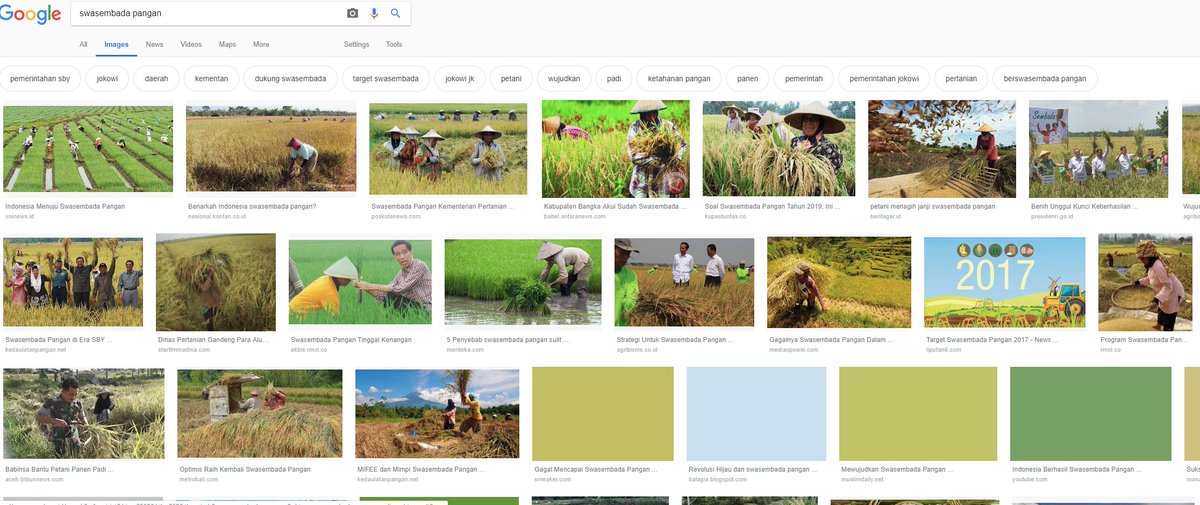Open 'Strategi Untuk Swasembada Pangan' image
Screen dimensions: 1200x505
click(684, 282)
